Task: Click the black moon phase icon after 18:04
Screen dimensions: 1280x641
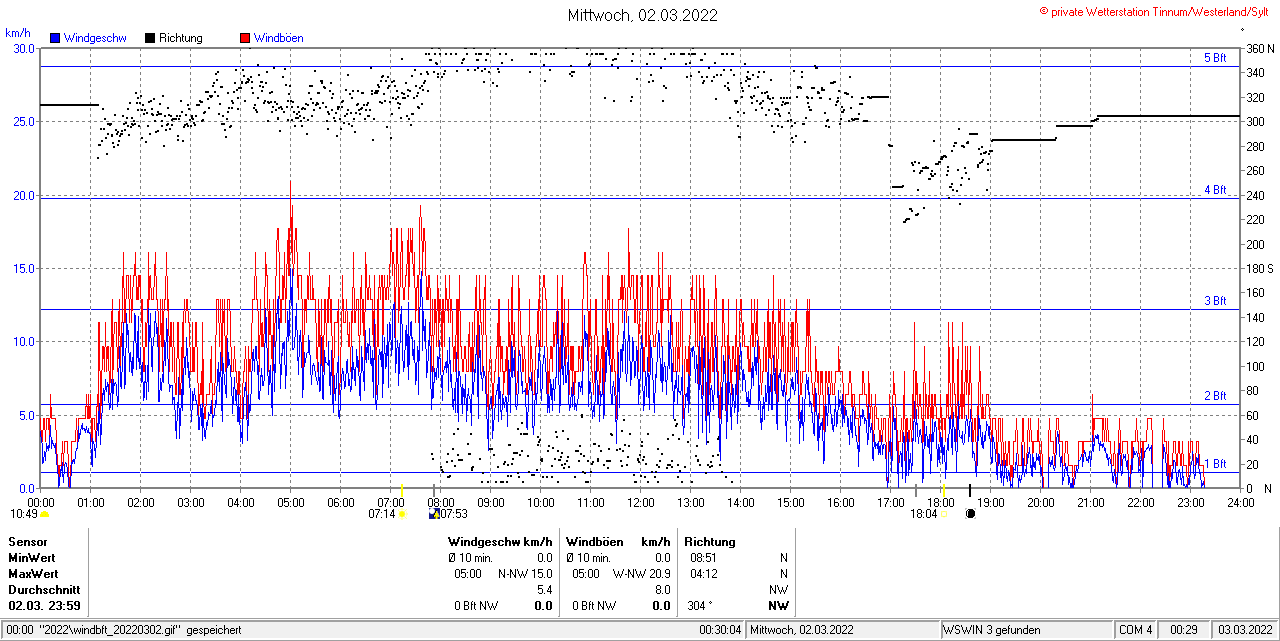Action: tap(970, 514)
